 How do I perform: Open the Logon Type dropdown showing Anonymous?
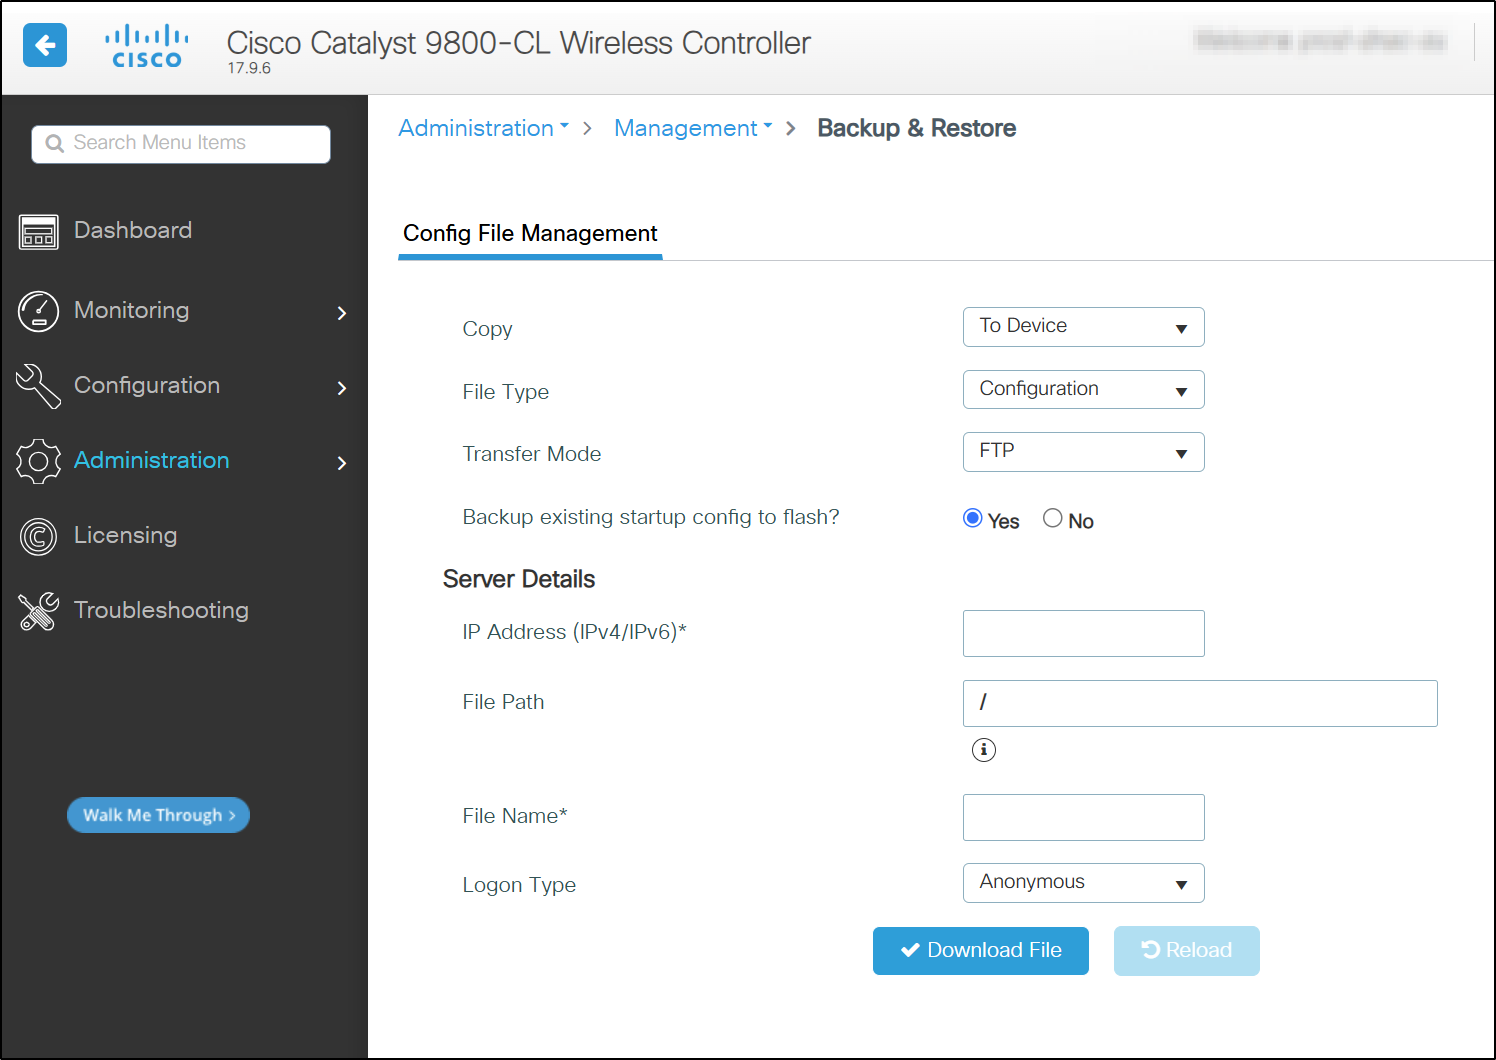[1083, 882]
